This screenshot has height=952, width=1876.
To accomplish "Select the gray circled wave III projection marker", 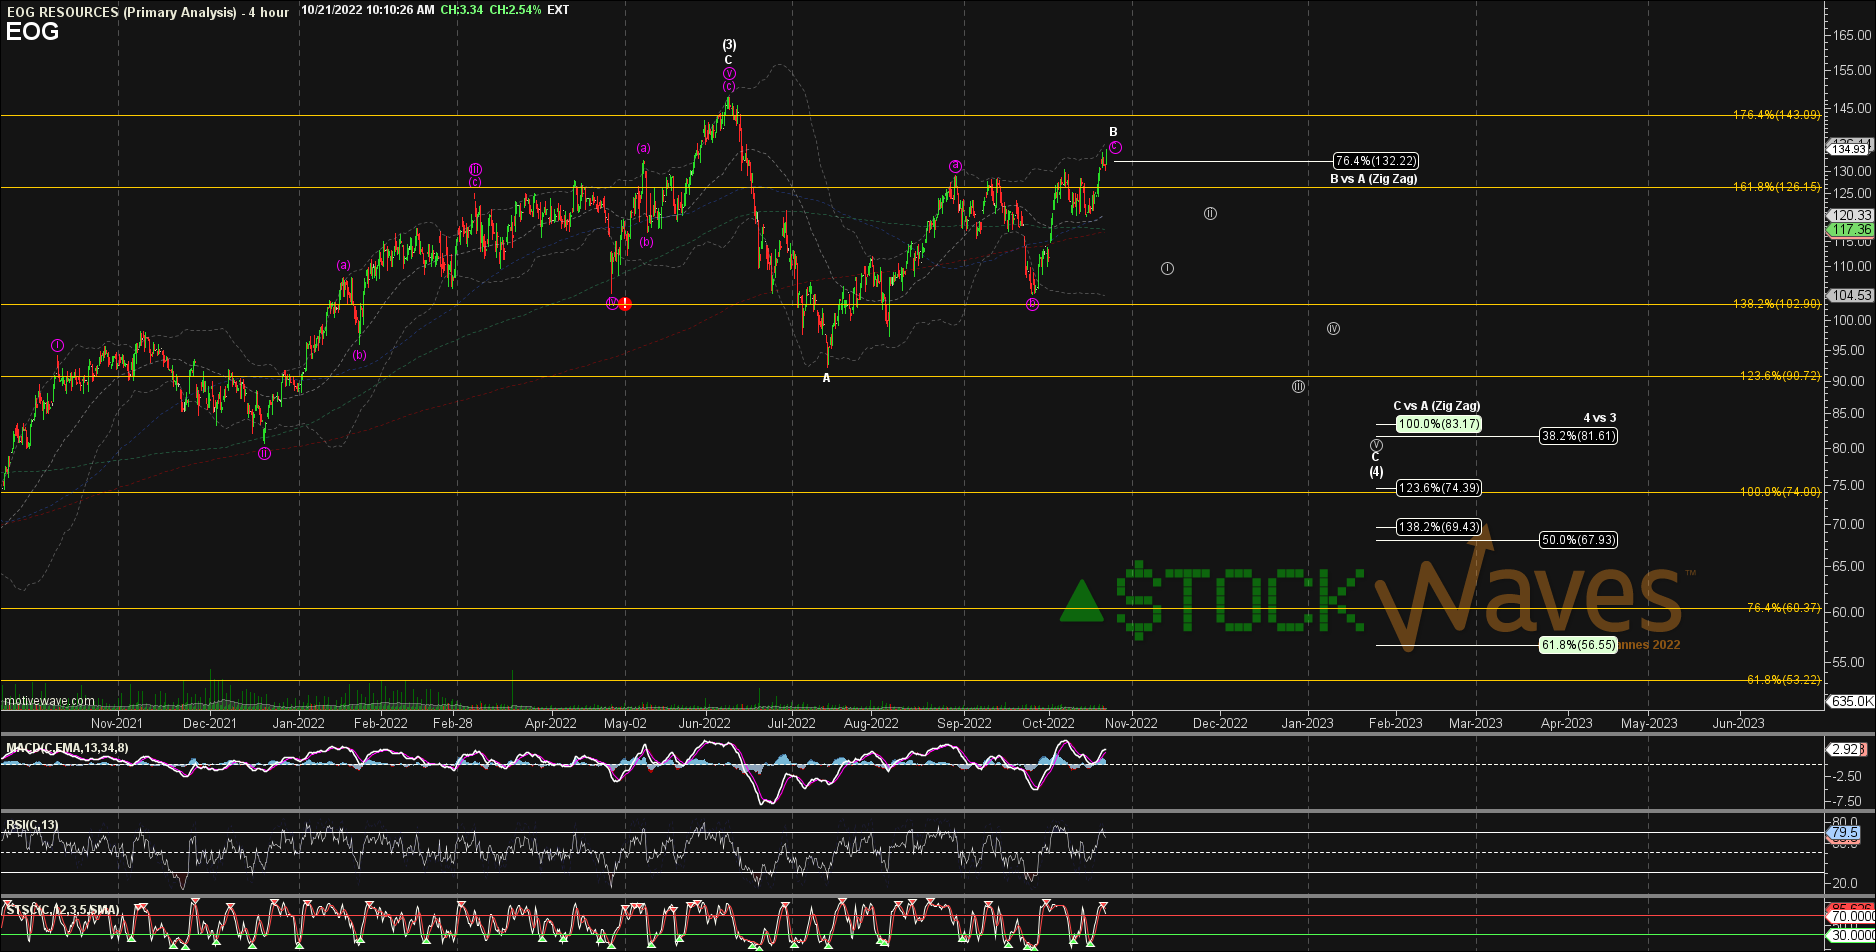I will click(x=1298, y=386).
